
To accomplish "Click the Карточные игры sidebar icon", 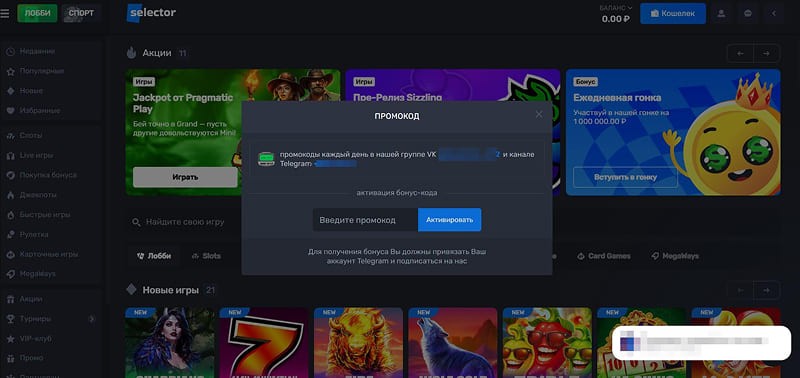I will [10, 254].
